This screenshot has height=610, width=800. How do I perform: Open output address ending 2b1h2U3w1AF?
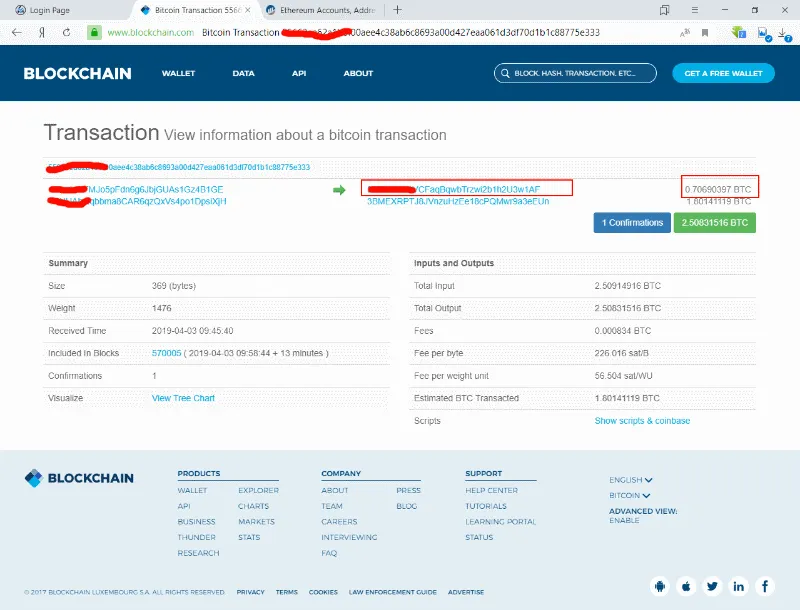454,189
